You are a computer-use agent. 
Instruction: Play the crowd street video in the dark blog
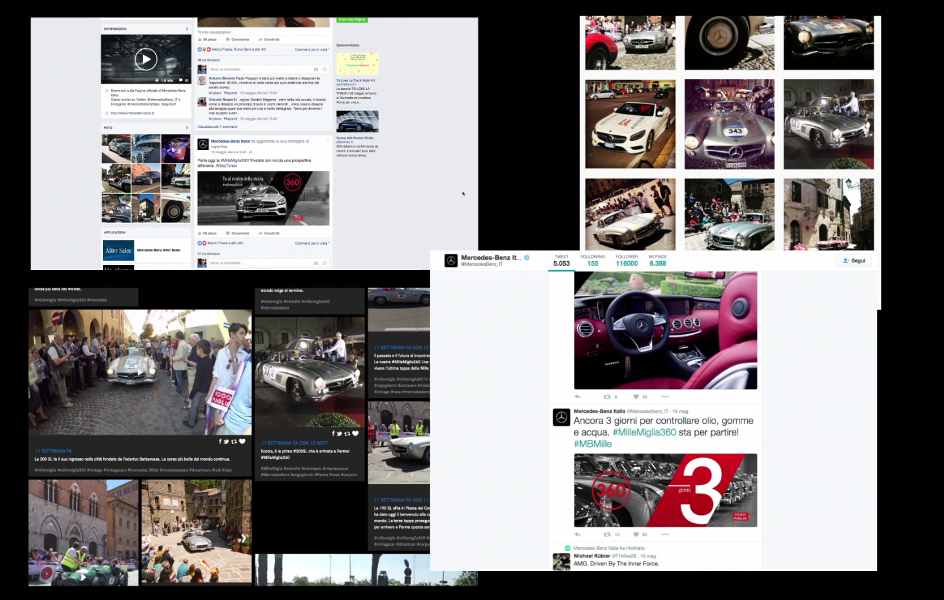coord(140,373)
